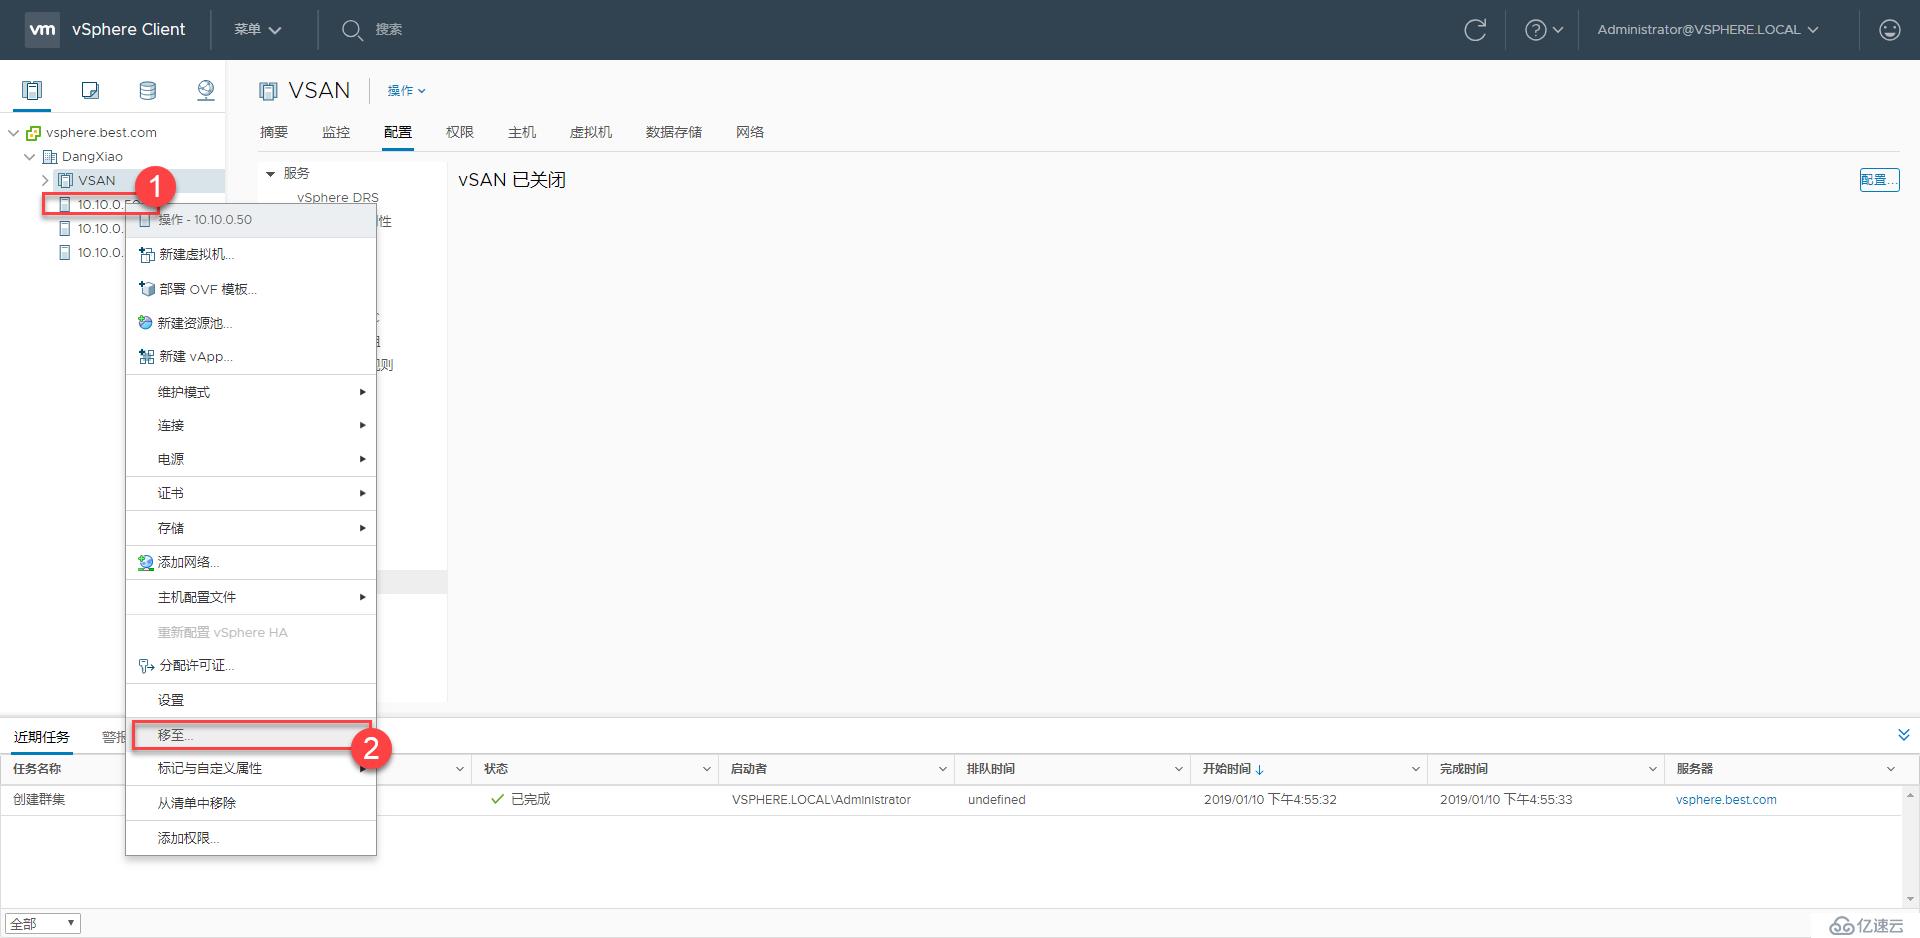Click the 新建资源池 icon in the context menu
The width and height of the screenshot is (1920, 938).
pyautogui.click(x=146, y=322)
